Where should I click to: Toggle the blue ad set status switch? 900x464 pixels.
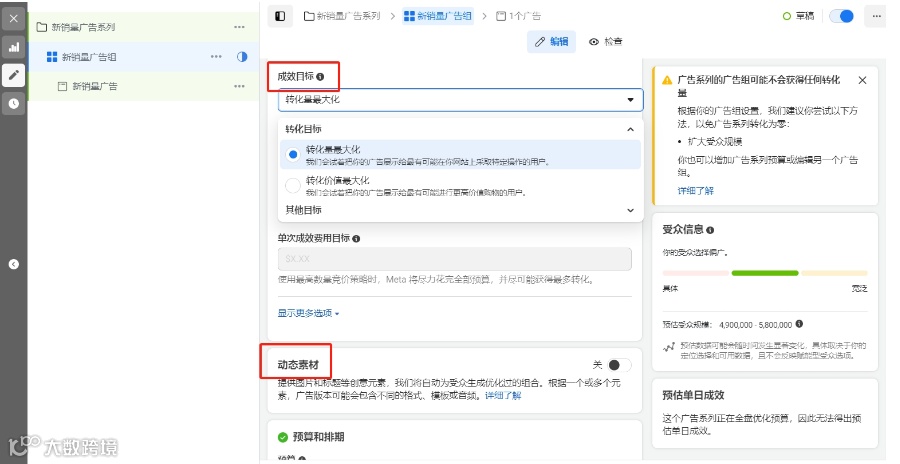click(842, 16)
